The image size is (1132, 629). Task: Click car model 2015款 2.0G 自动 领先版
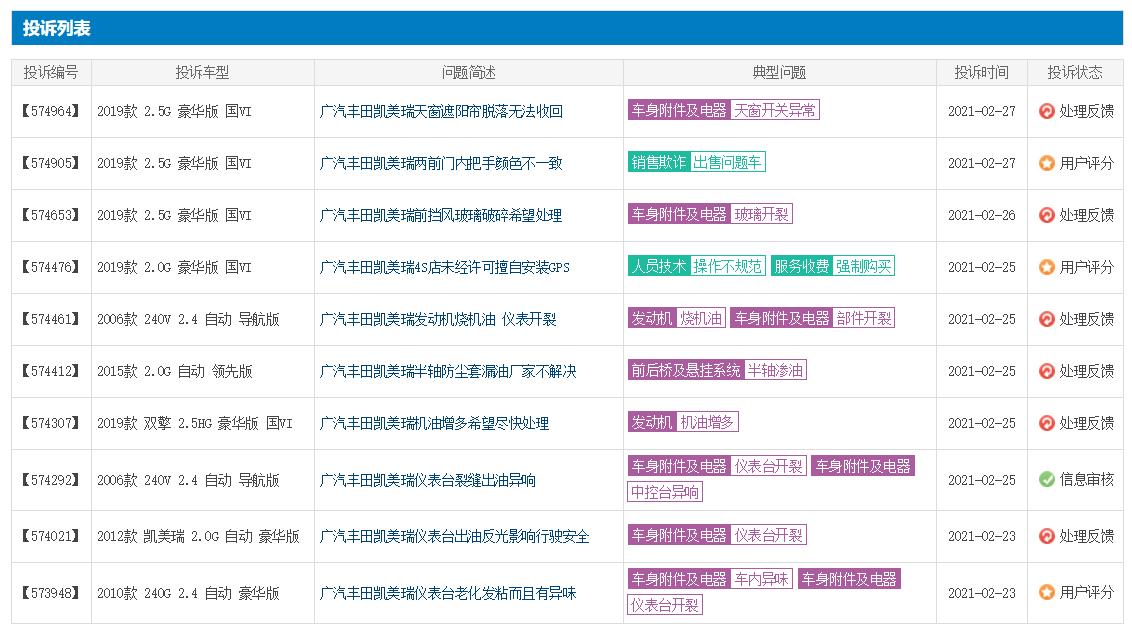[x=175, y=371]
